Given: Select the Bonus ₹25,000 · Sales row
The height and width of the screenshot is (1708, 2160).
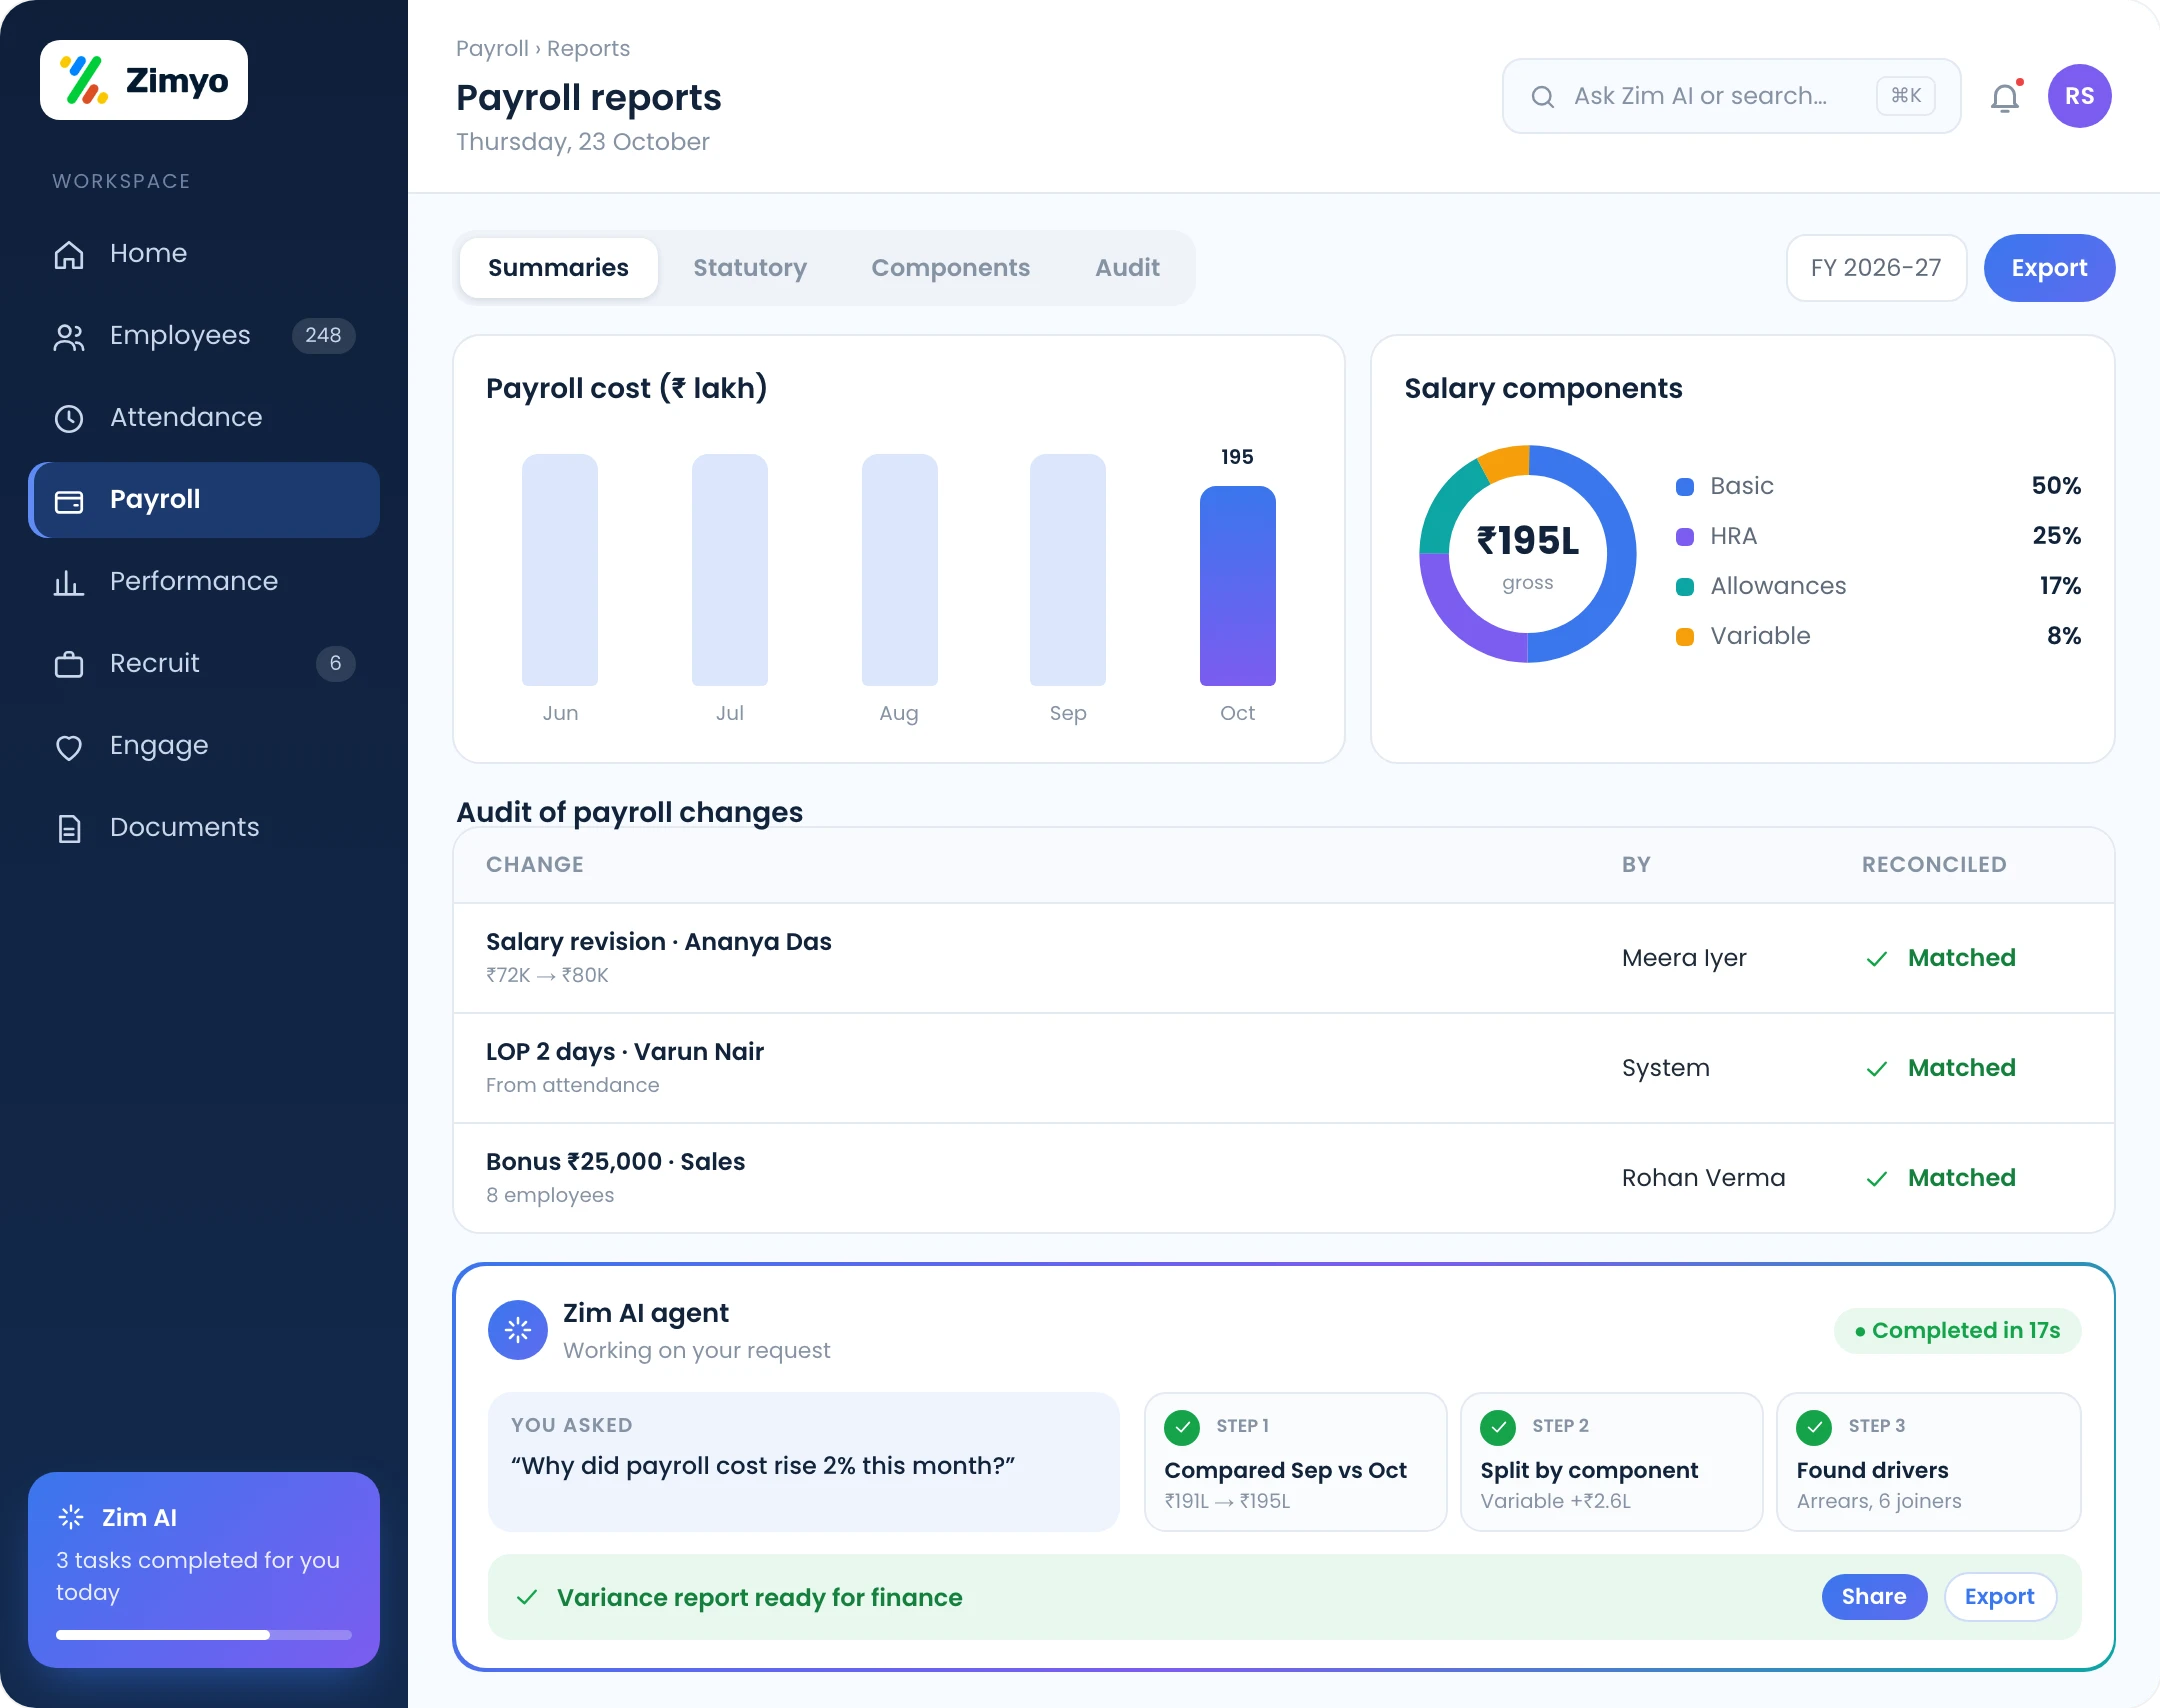Looking at the screenshot, I should (1284, 1178).
